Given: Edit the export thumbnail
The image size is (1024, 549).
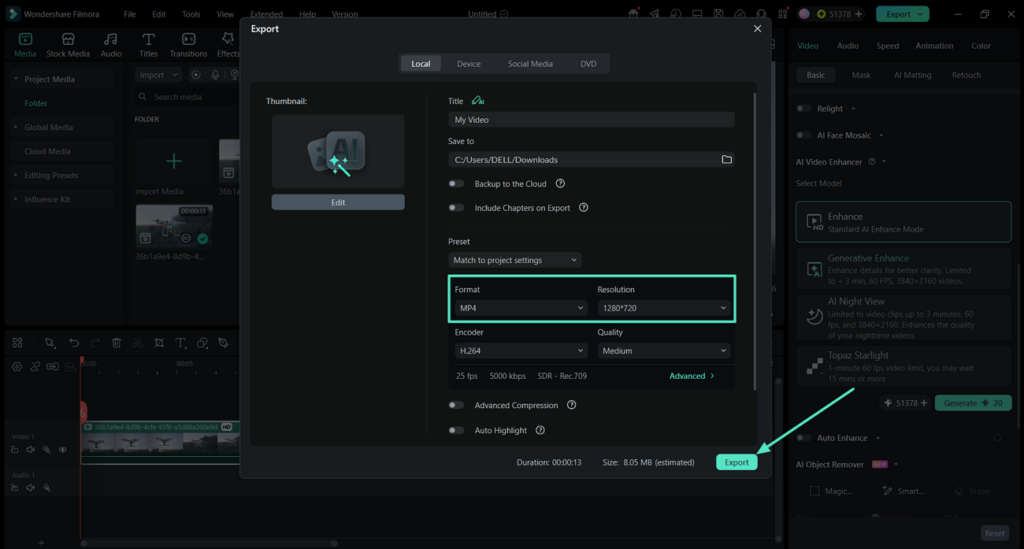Looking at the screenshot, I should click(338, 202).
